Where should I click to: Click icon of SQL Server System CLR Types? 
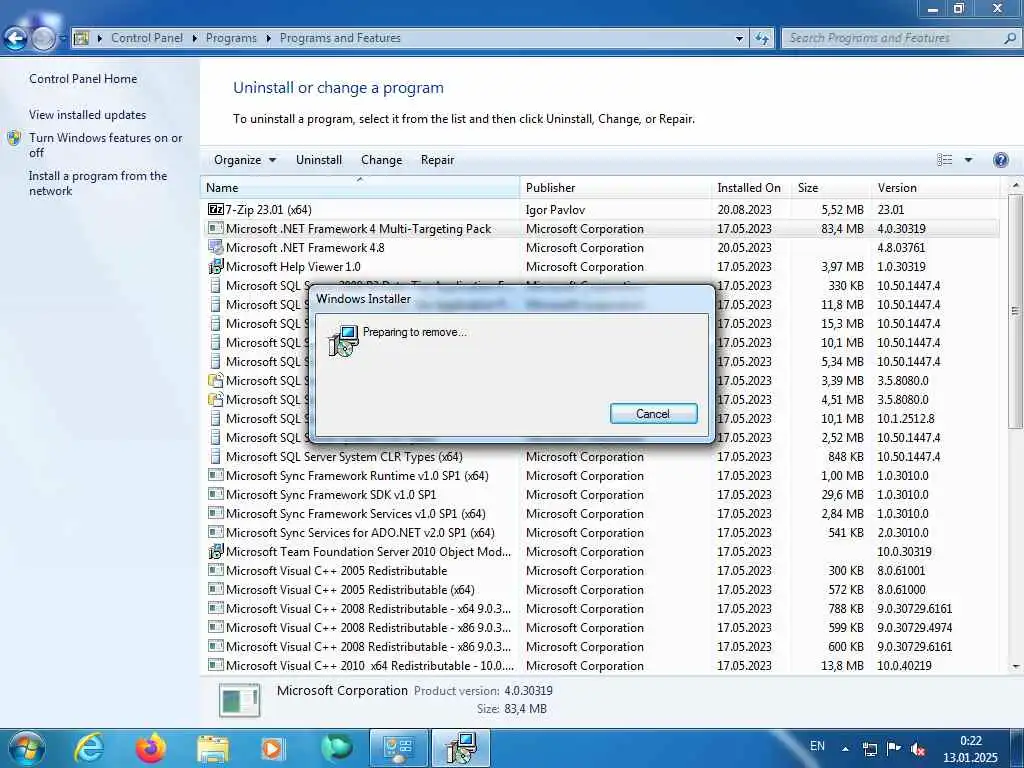pos(216,456)
